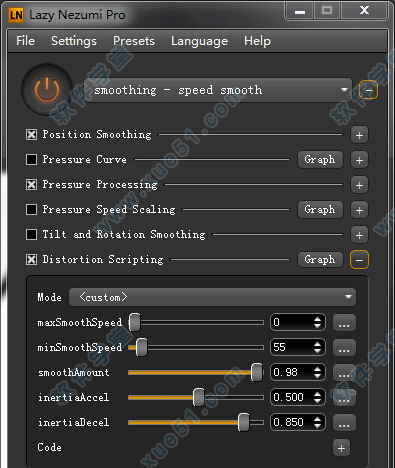Screen dimensions: 395x468
Task: Disable Position Smoothing checkbox
Action: (31, 135)
